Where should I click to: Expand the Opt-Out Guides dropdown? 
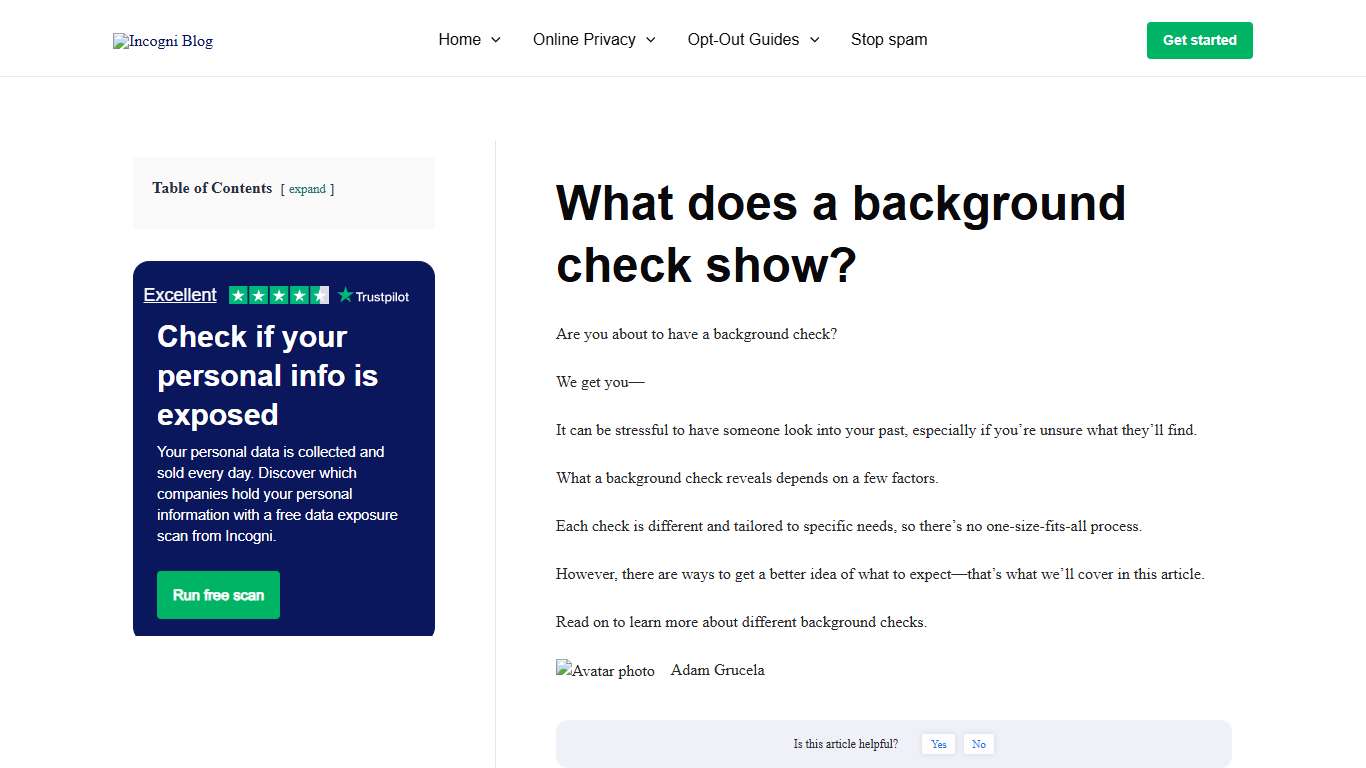tap(753, 39)
